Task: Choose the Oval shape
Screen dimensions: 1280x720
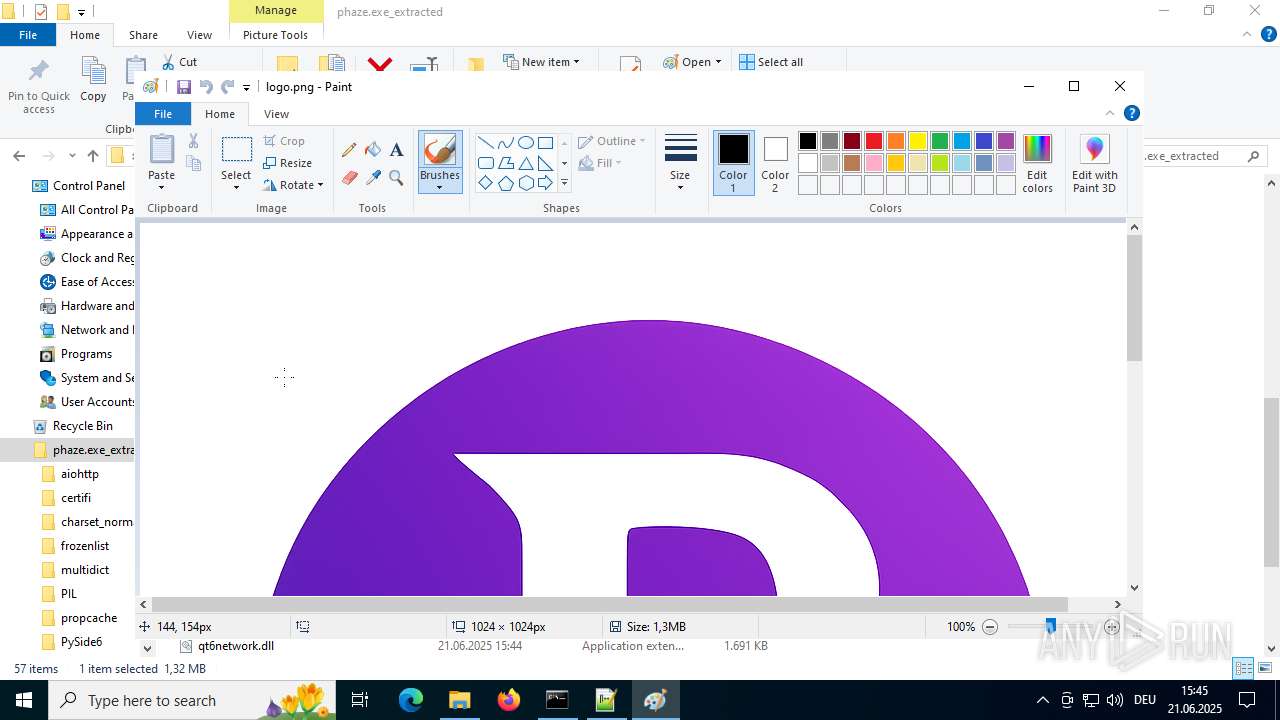Action: 525,143
